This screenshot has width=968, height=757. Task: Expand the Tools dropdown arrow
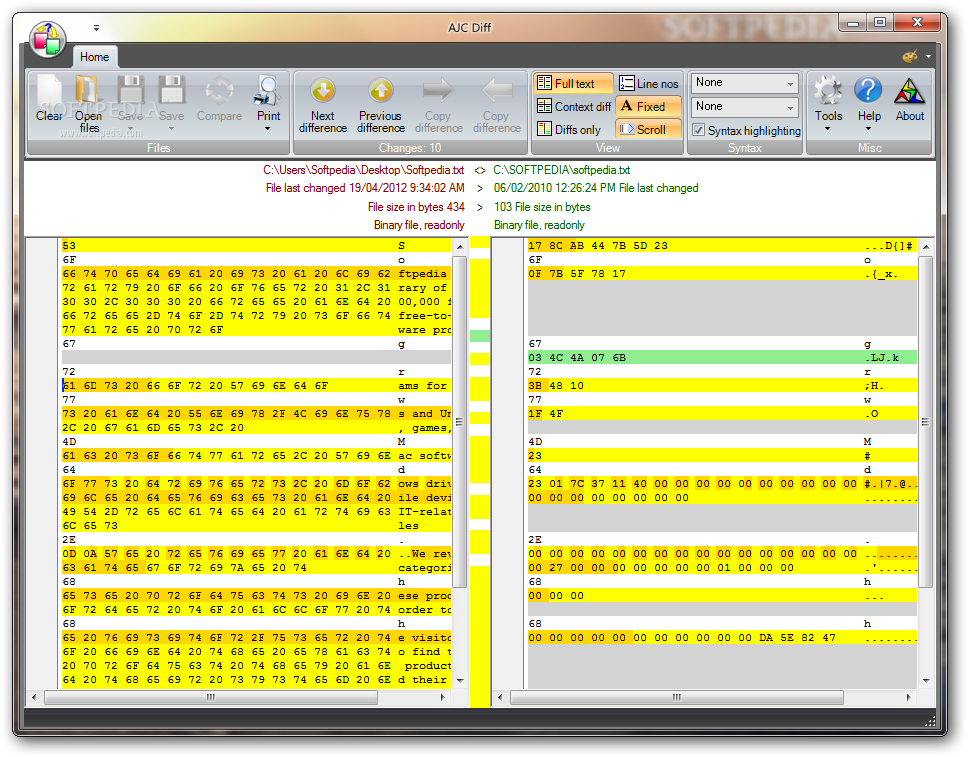[x=828, y=129]
